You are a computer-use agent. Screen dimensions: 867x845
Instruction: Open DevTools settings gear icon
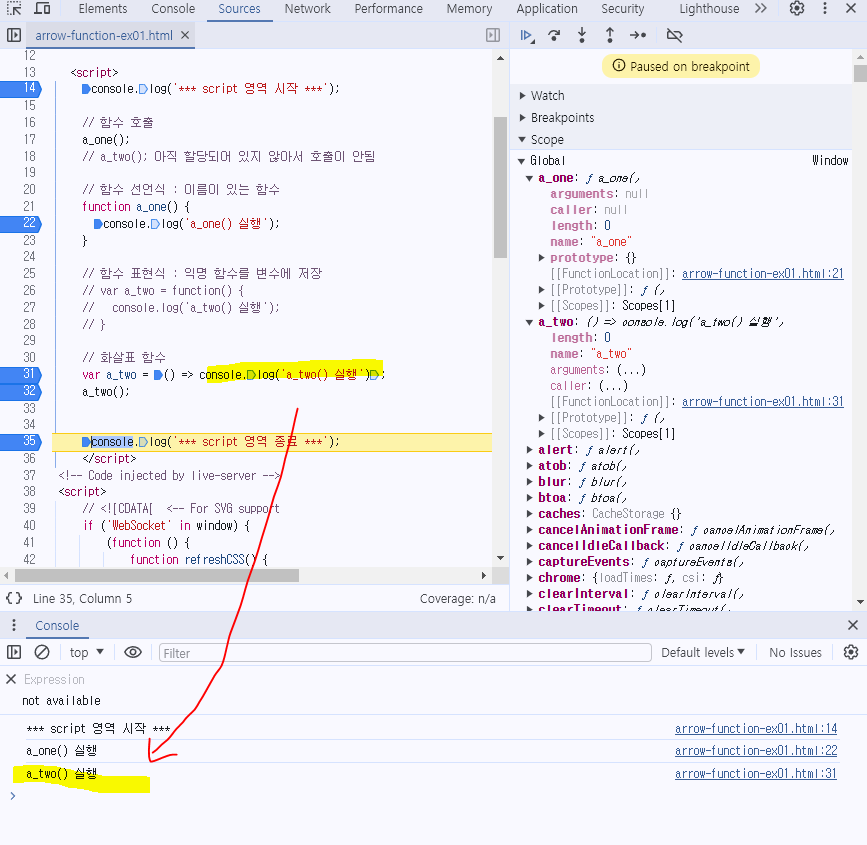point(797,8)
